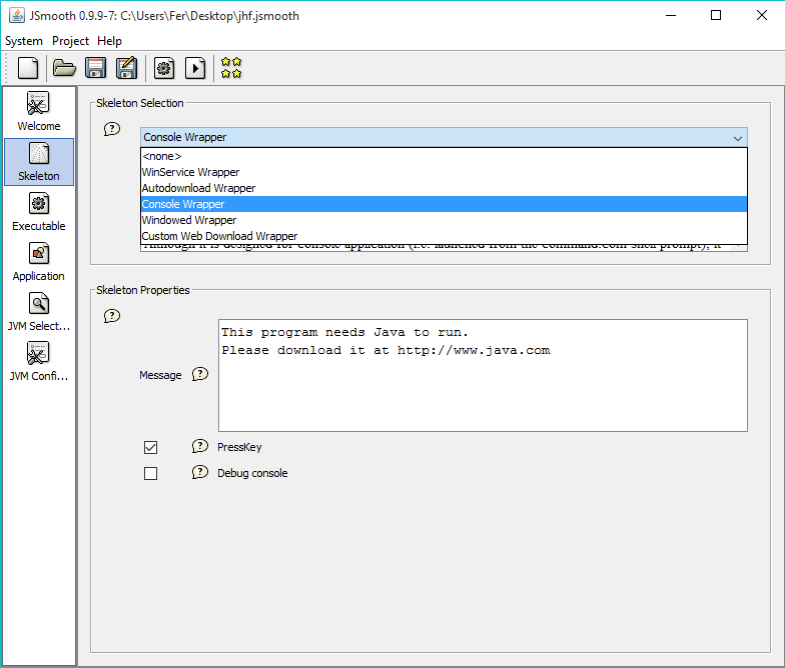Enable the Debug console checkbox
The image size is (785, 668).
click(x=151, y=473)
